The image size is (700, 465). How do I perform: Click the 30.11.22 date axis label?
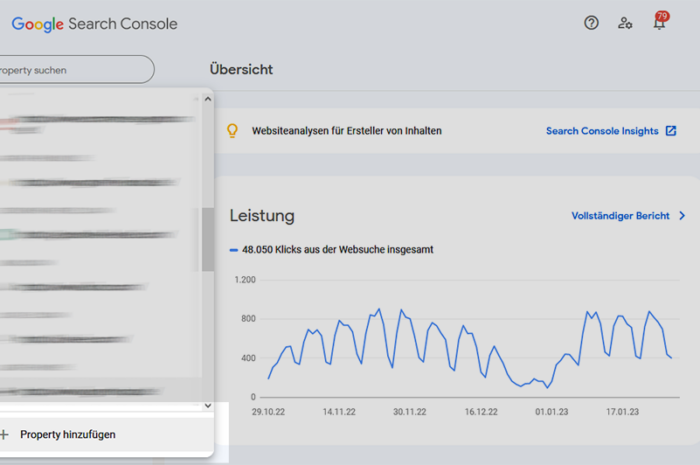pos(409,412)
